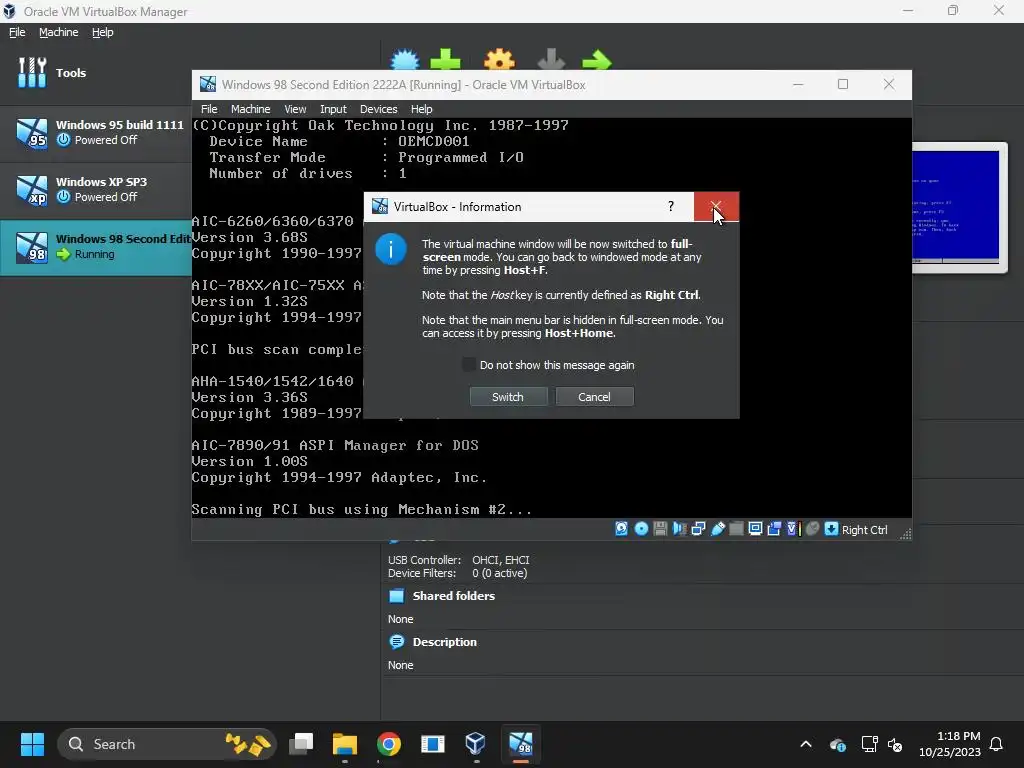Click mouse integration icon in VM status bar
Viewport: 1024px width, 768px height.
click(812, 529)
